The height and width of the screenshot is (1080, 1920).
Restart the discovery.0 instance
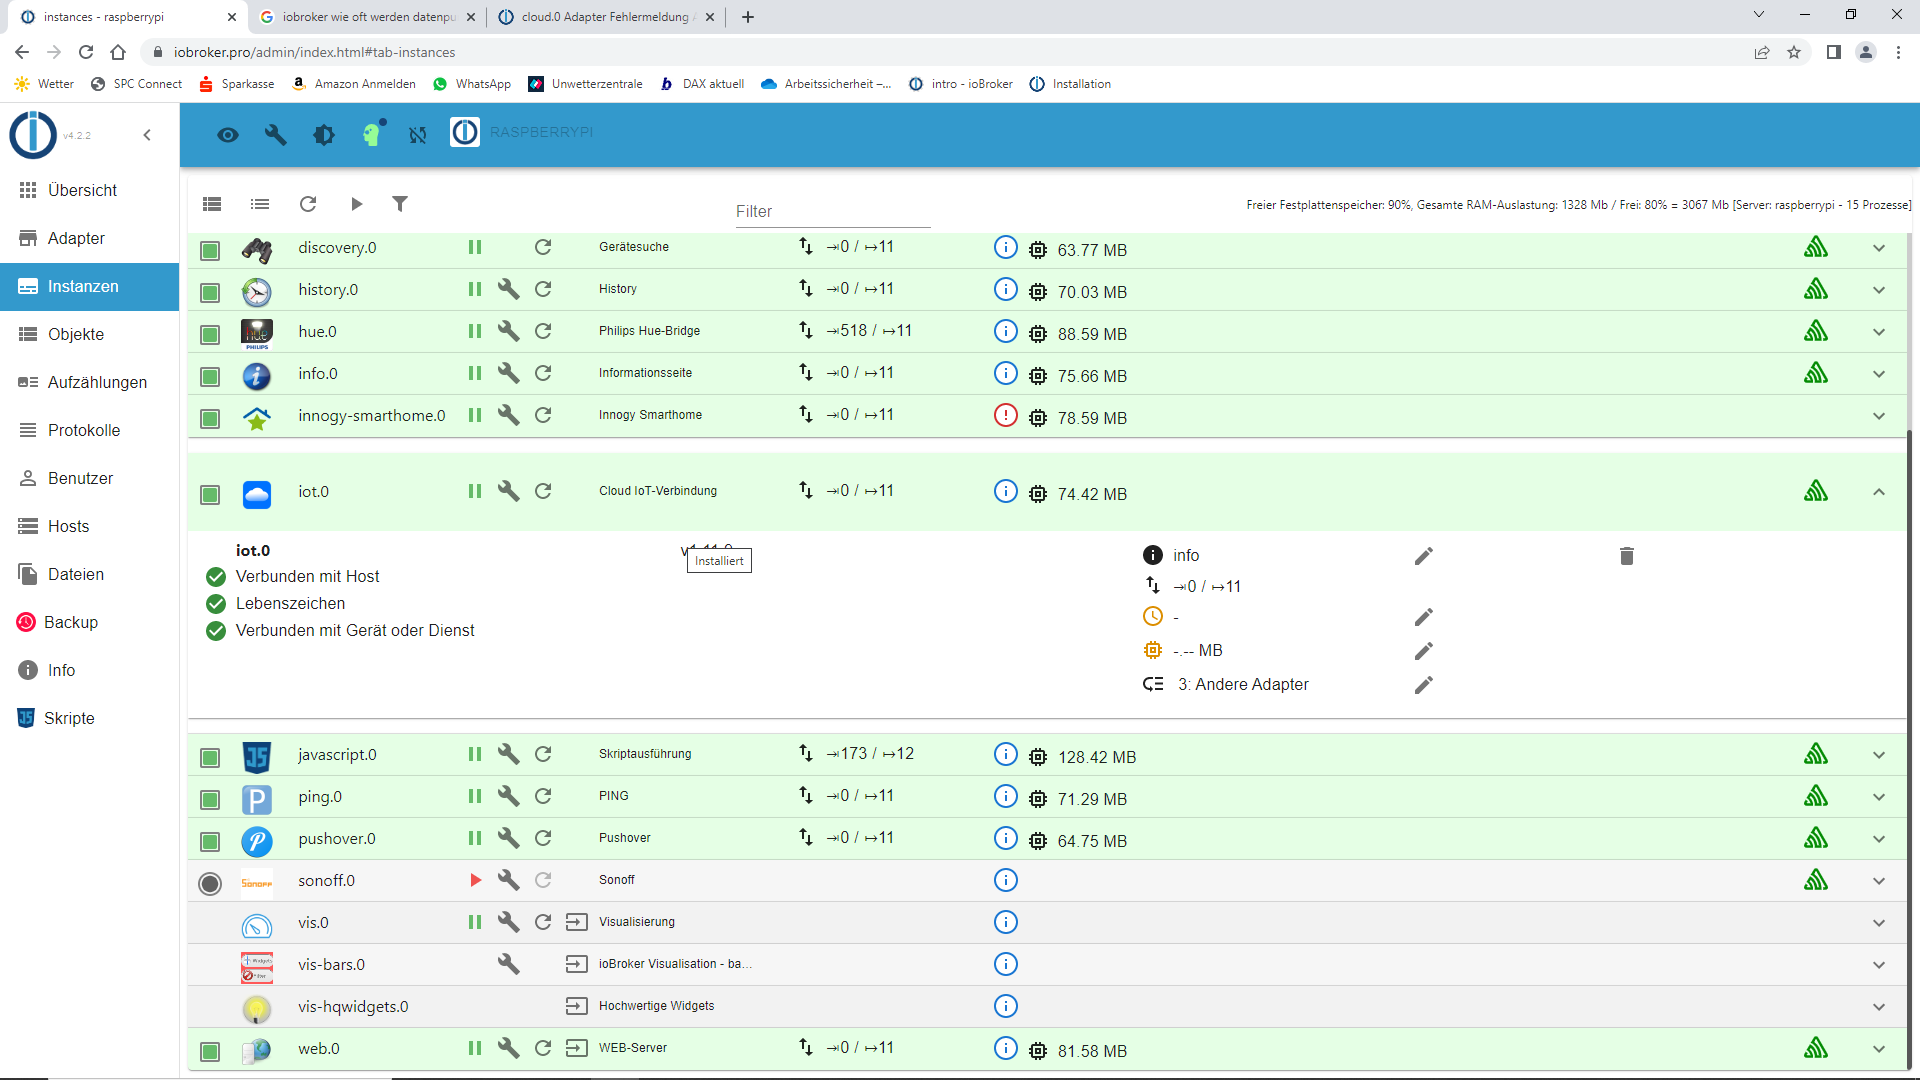[543, 247]
